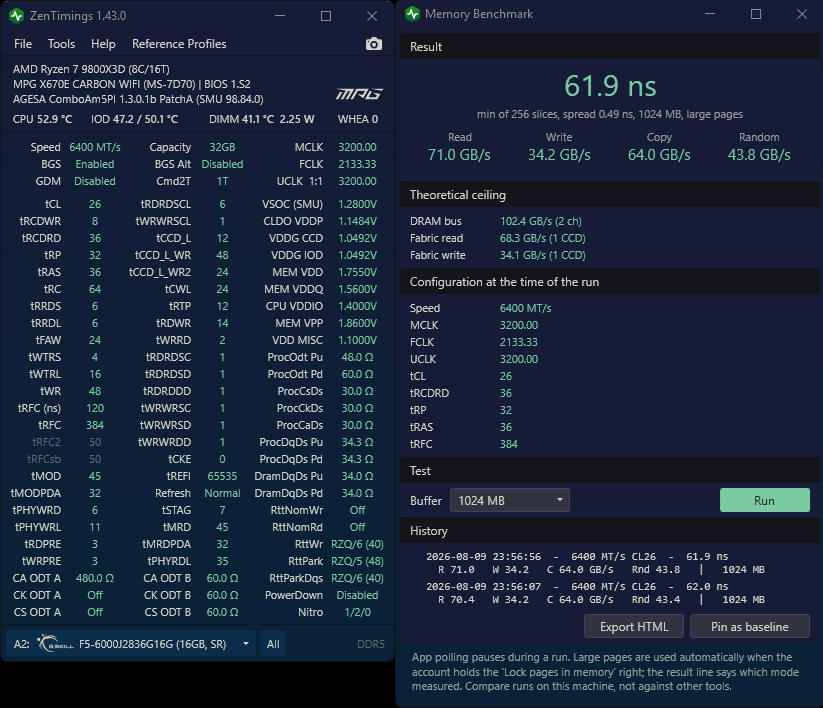823x708 pixels.
Task: Select the latest 61.9 ns history entry
Action: (595, 563)
